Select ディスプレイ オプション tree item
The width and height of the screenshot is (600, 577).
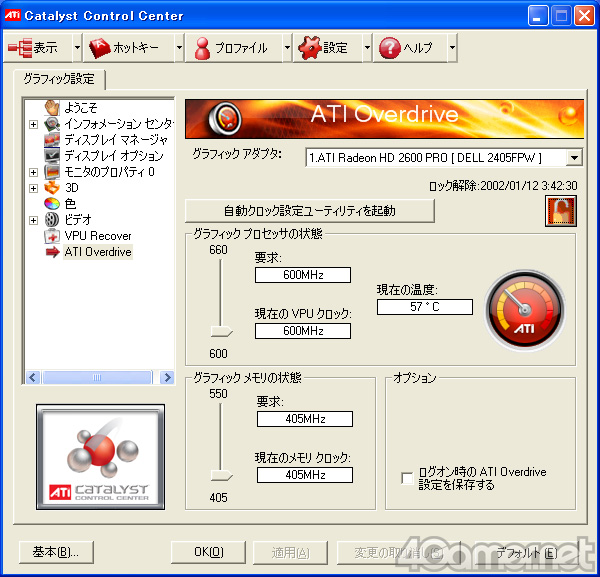114,156
